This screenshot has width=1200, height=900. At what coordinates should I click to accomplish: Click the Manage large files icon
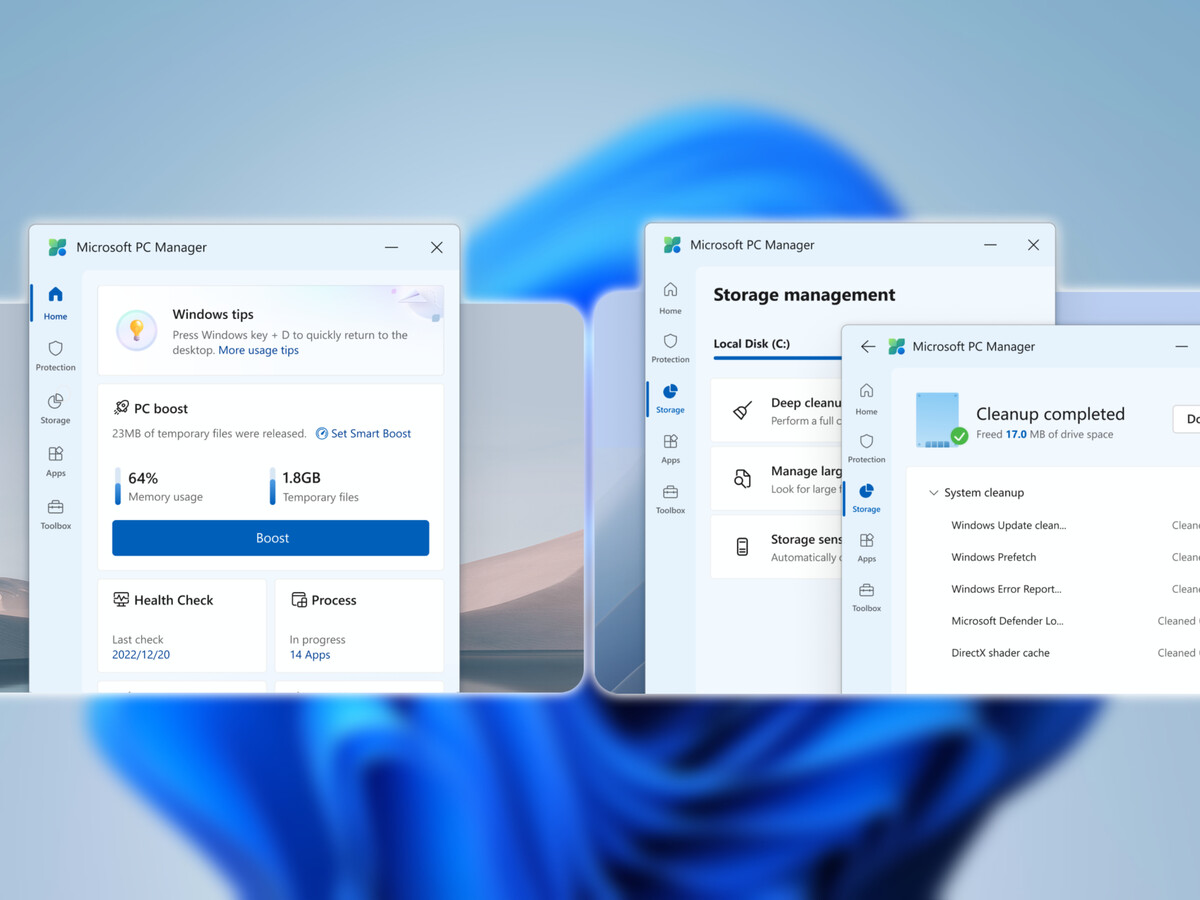742,479
